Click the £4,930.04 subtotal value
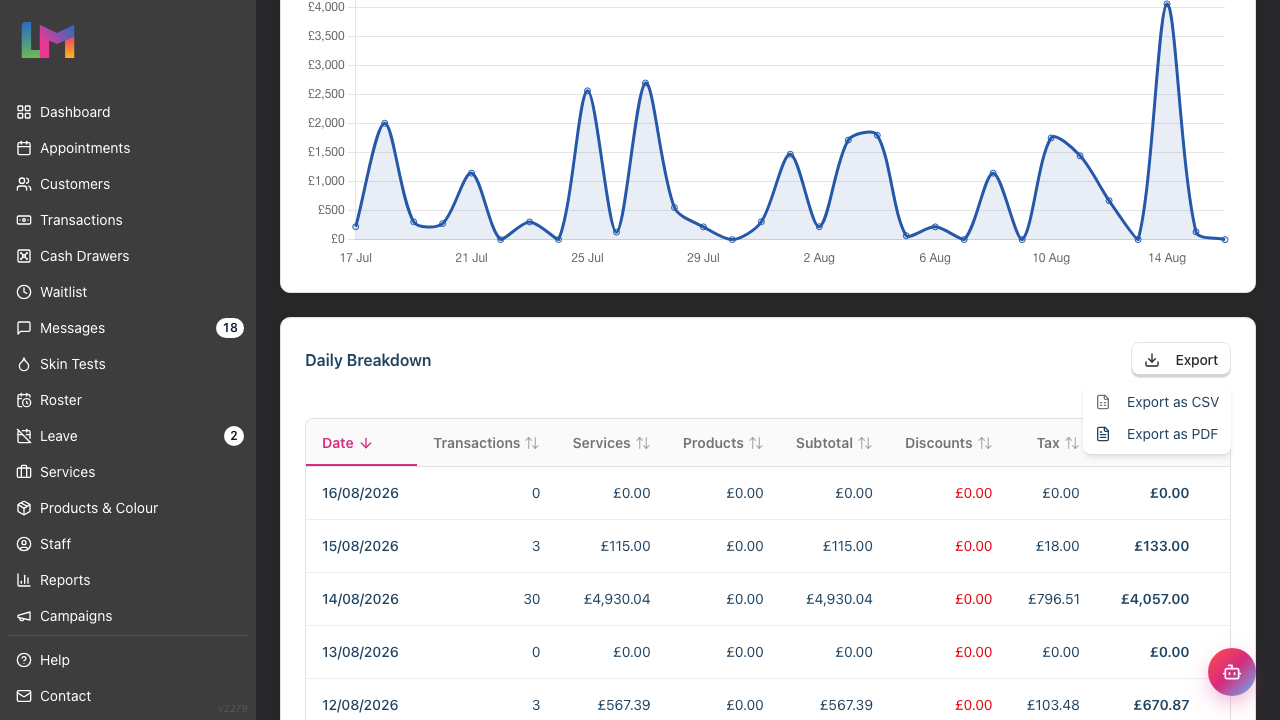The image size is (1280, 720). (839, 599)
